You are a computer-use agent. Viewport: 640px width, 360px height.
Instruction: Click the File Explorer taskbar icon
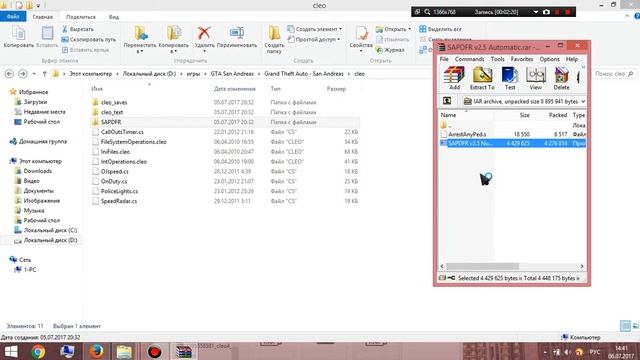tap(124, 351)
